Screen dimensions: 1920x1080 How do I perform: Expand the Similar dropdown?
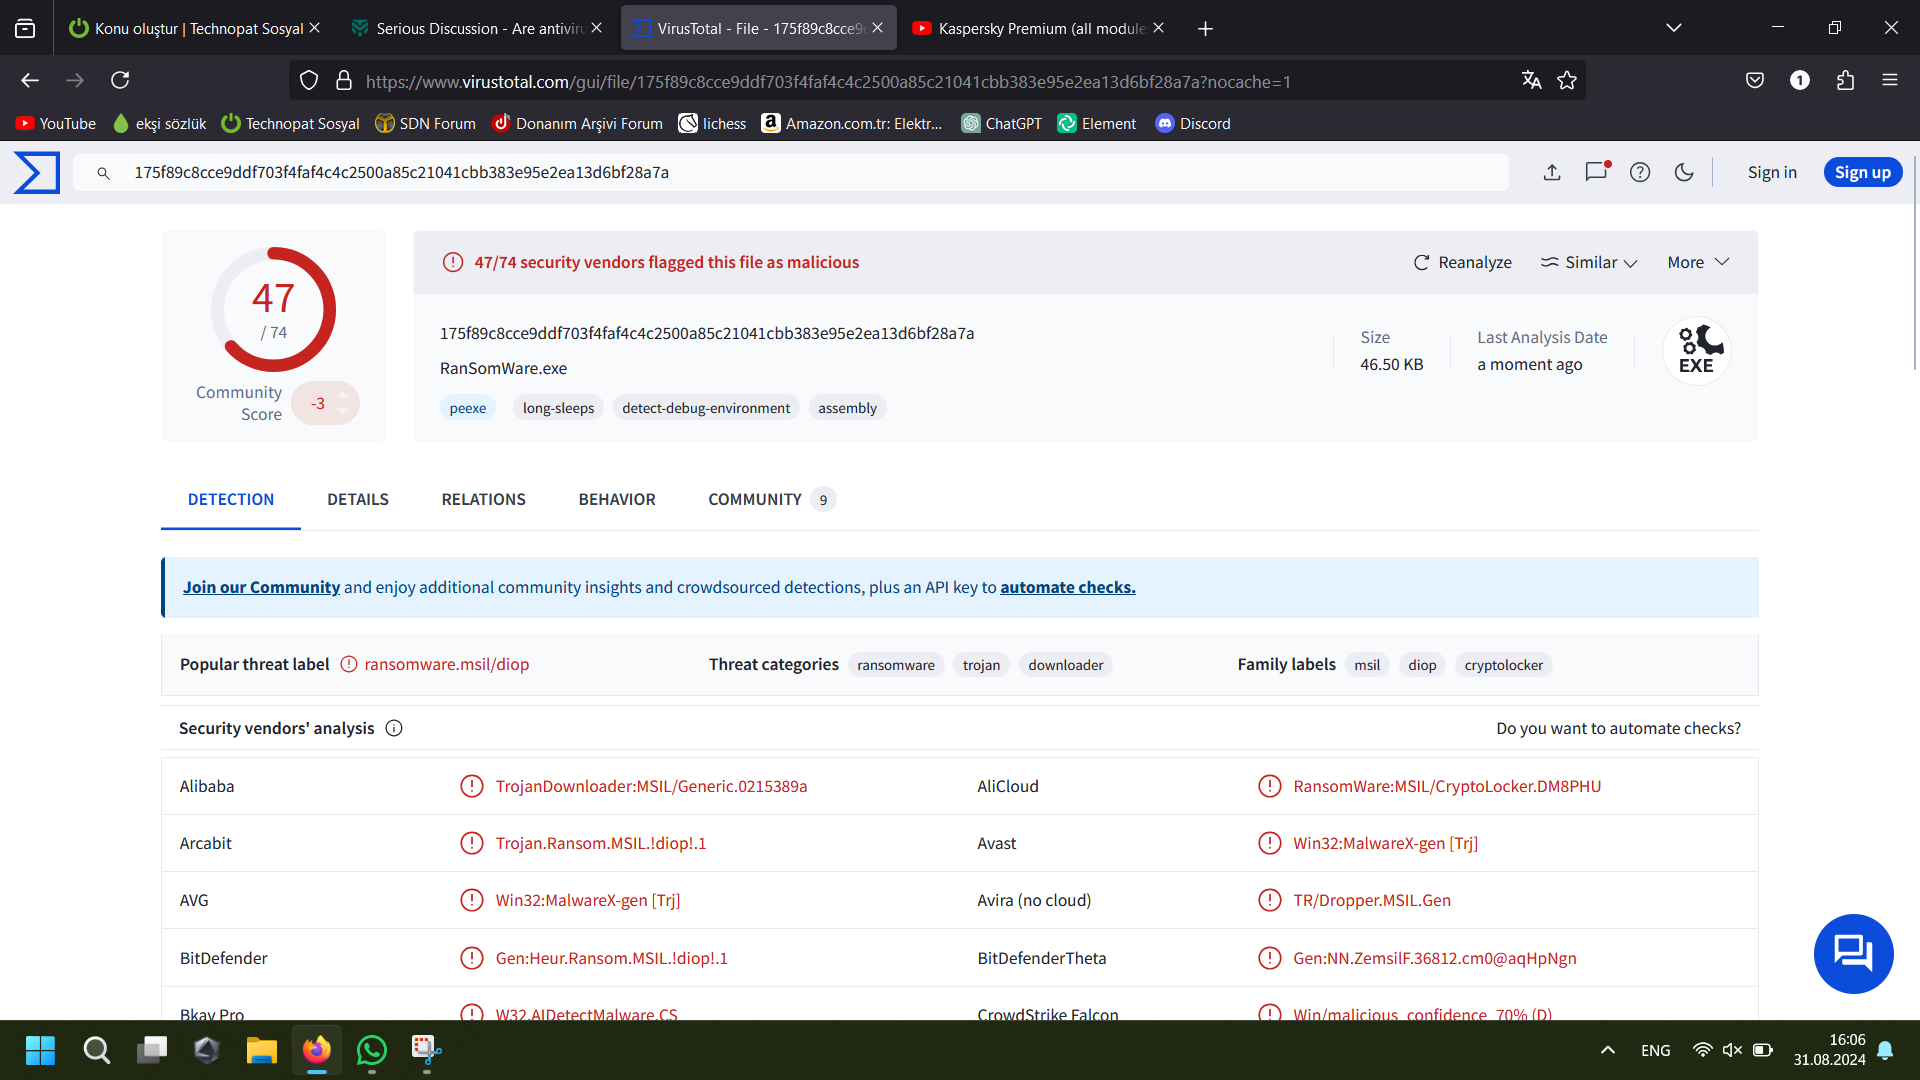pos(1589,262)
